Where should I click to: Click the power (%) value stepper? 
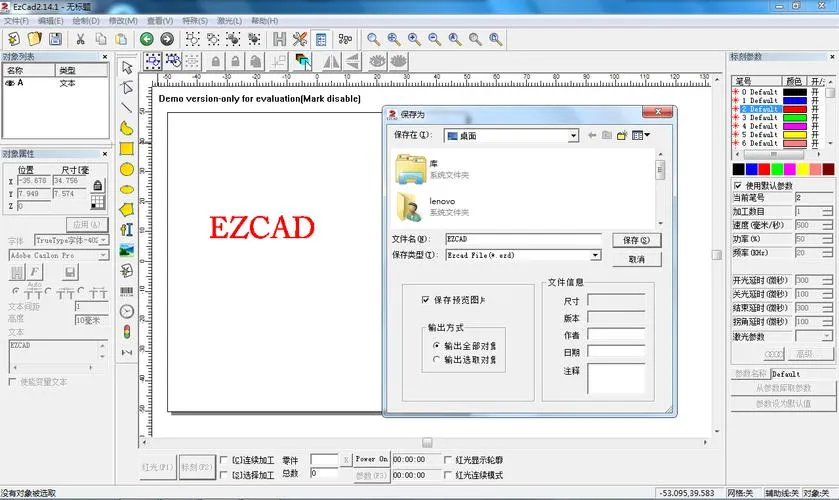point(827,239)
